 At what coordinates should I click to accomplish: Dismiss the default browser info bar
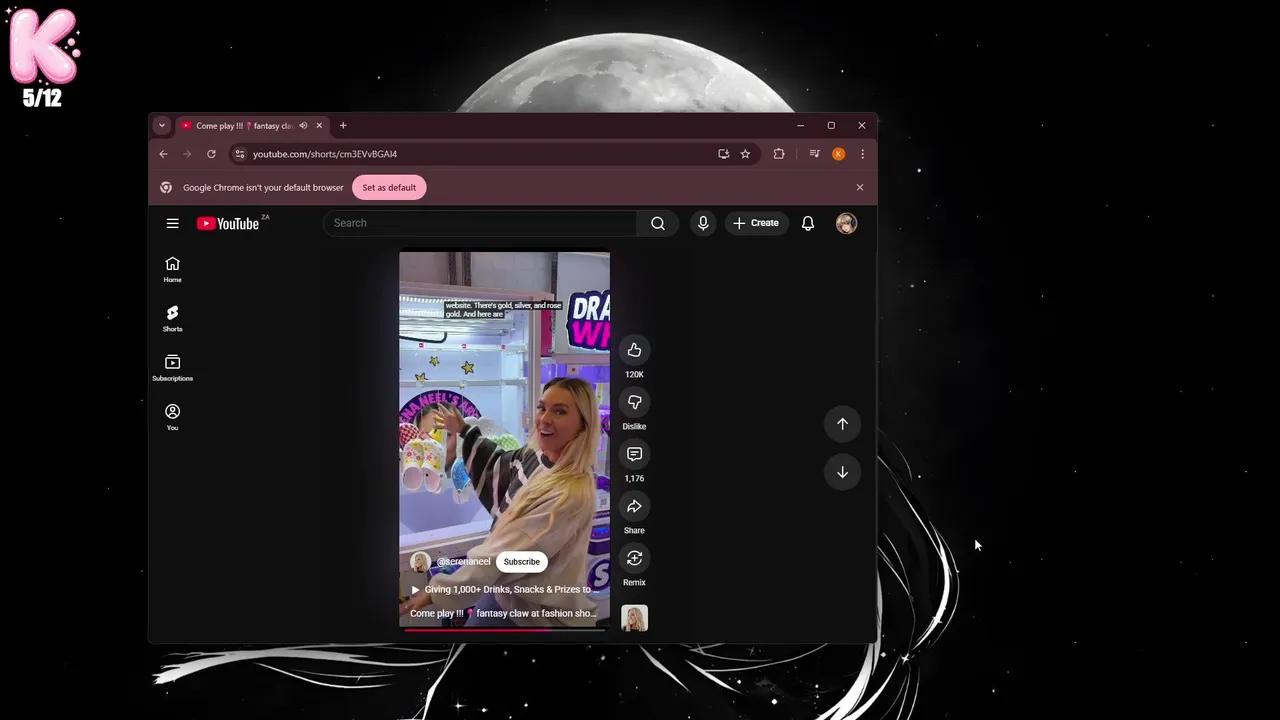tap(859, 187)
